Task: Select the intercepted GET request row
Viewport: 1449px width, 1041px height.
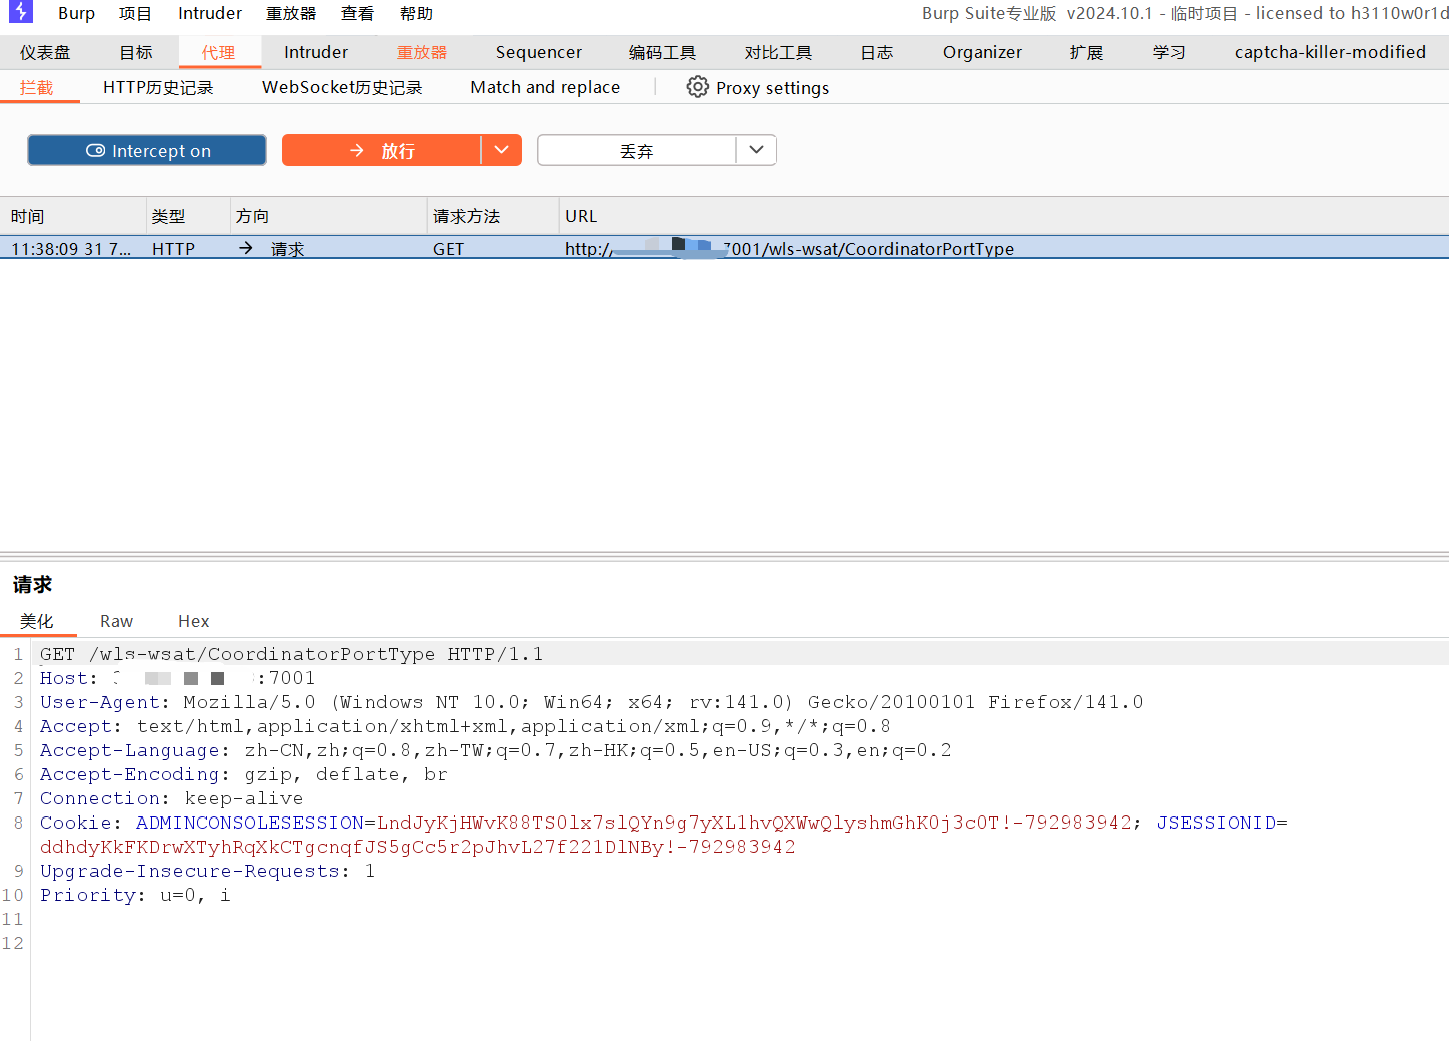Action: pyautogui.click(x=724, y=248)
